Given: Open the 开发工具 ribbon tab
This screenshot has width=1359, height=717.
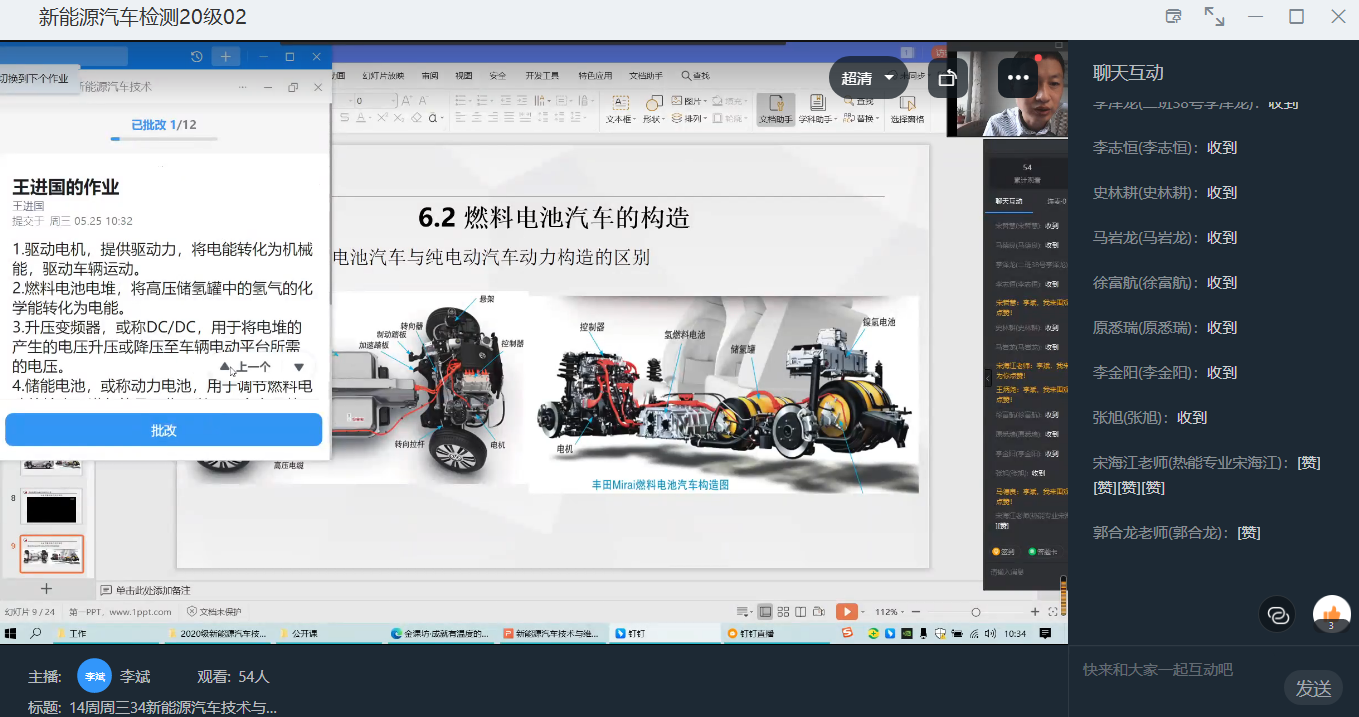Looking at the screenshot, I should (x=542, y=75).
